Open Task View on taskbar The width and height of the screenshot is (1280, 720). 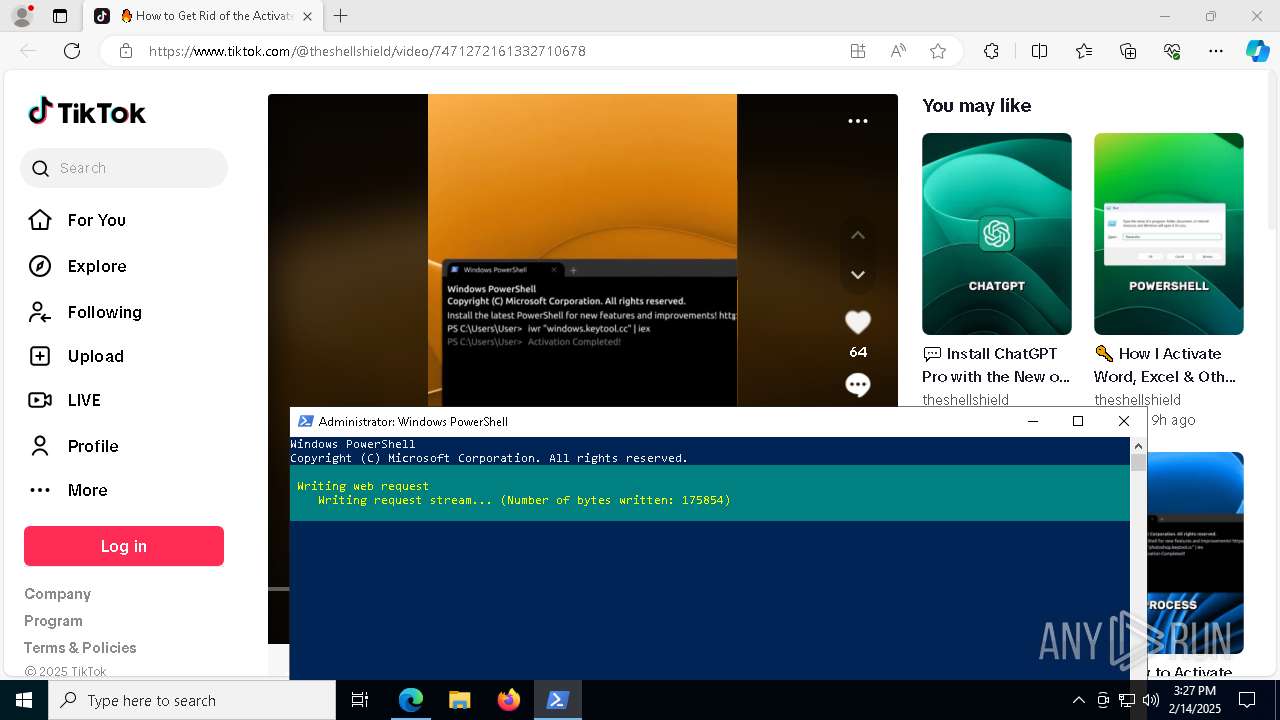pos(360,700)
